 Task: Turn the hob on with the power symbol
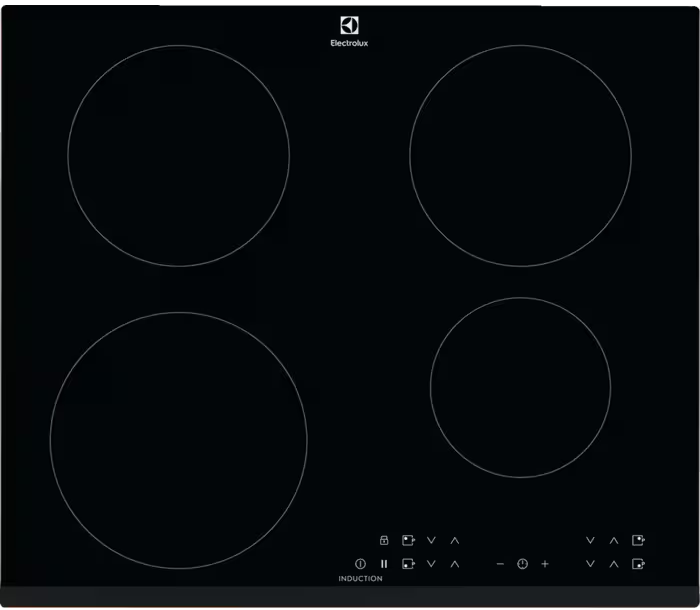click(360, 564)
